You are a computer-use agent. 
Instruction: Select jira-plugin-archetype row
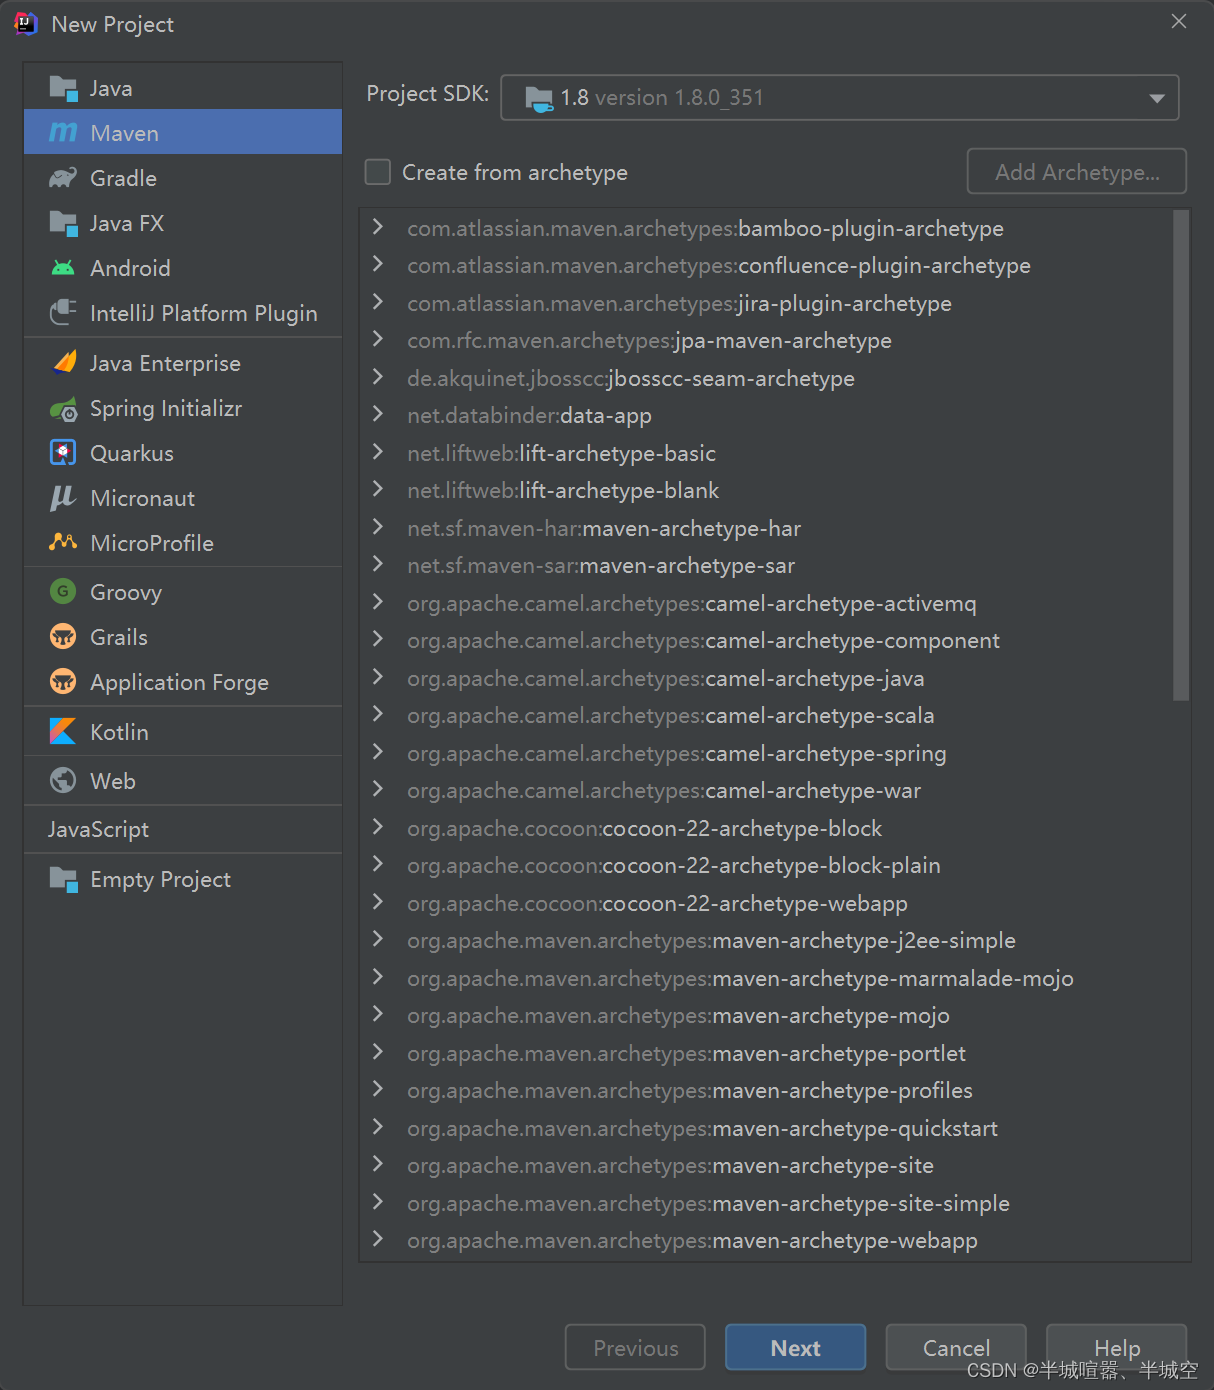[766, 303]
